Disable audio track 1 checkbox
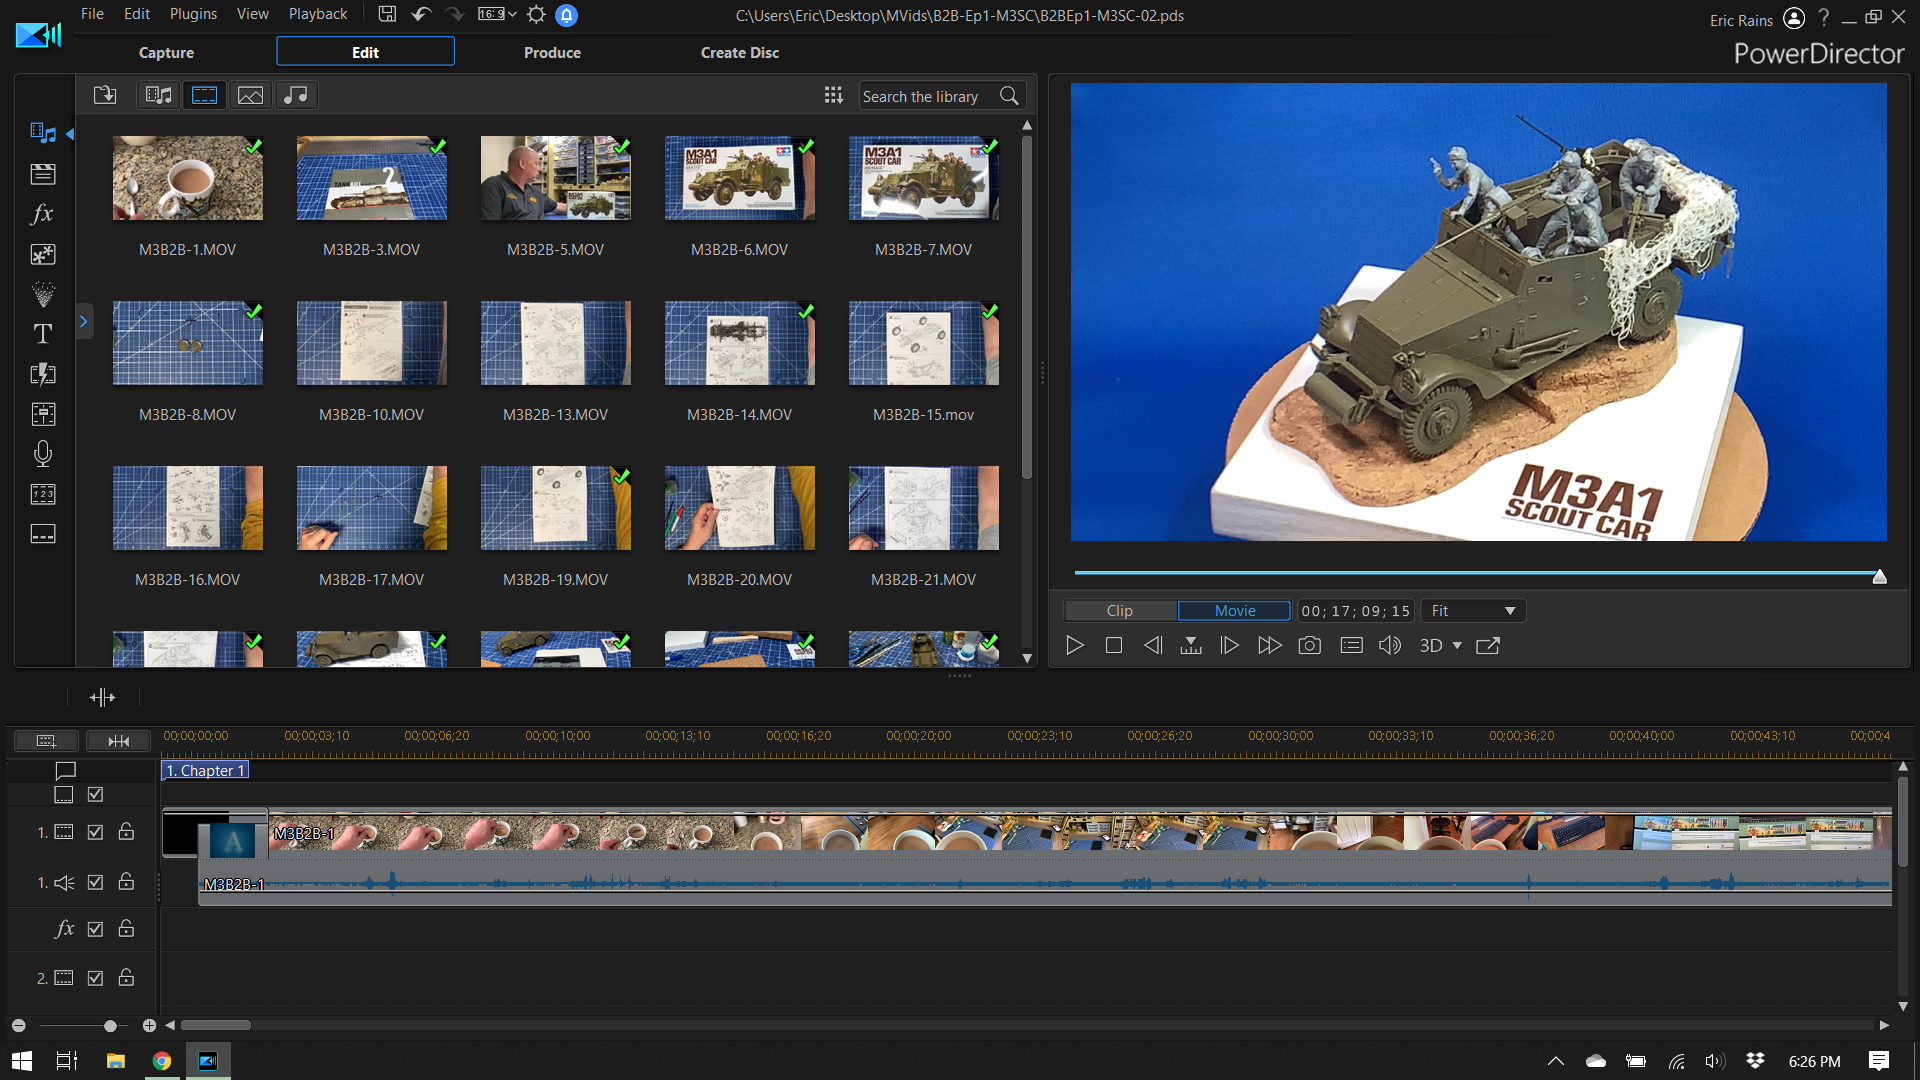The width and height of the screenshot is (1920, 1080). point(95,882)
